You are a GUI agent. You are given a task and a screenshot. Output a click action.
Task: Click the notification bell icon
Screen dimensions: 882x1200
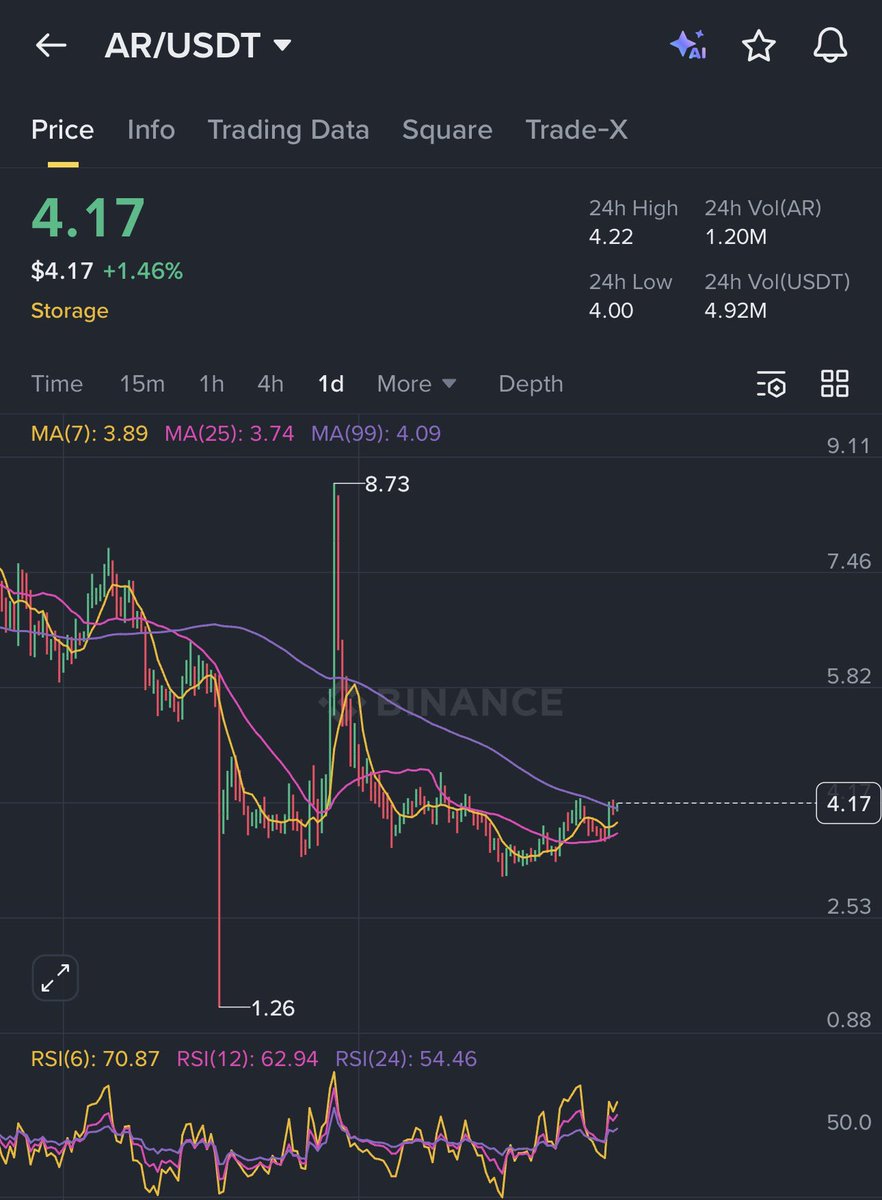(x=830, y=45)
